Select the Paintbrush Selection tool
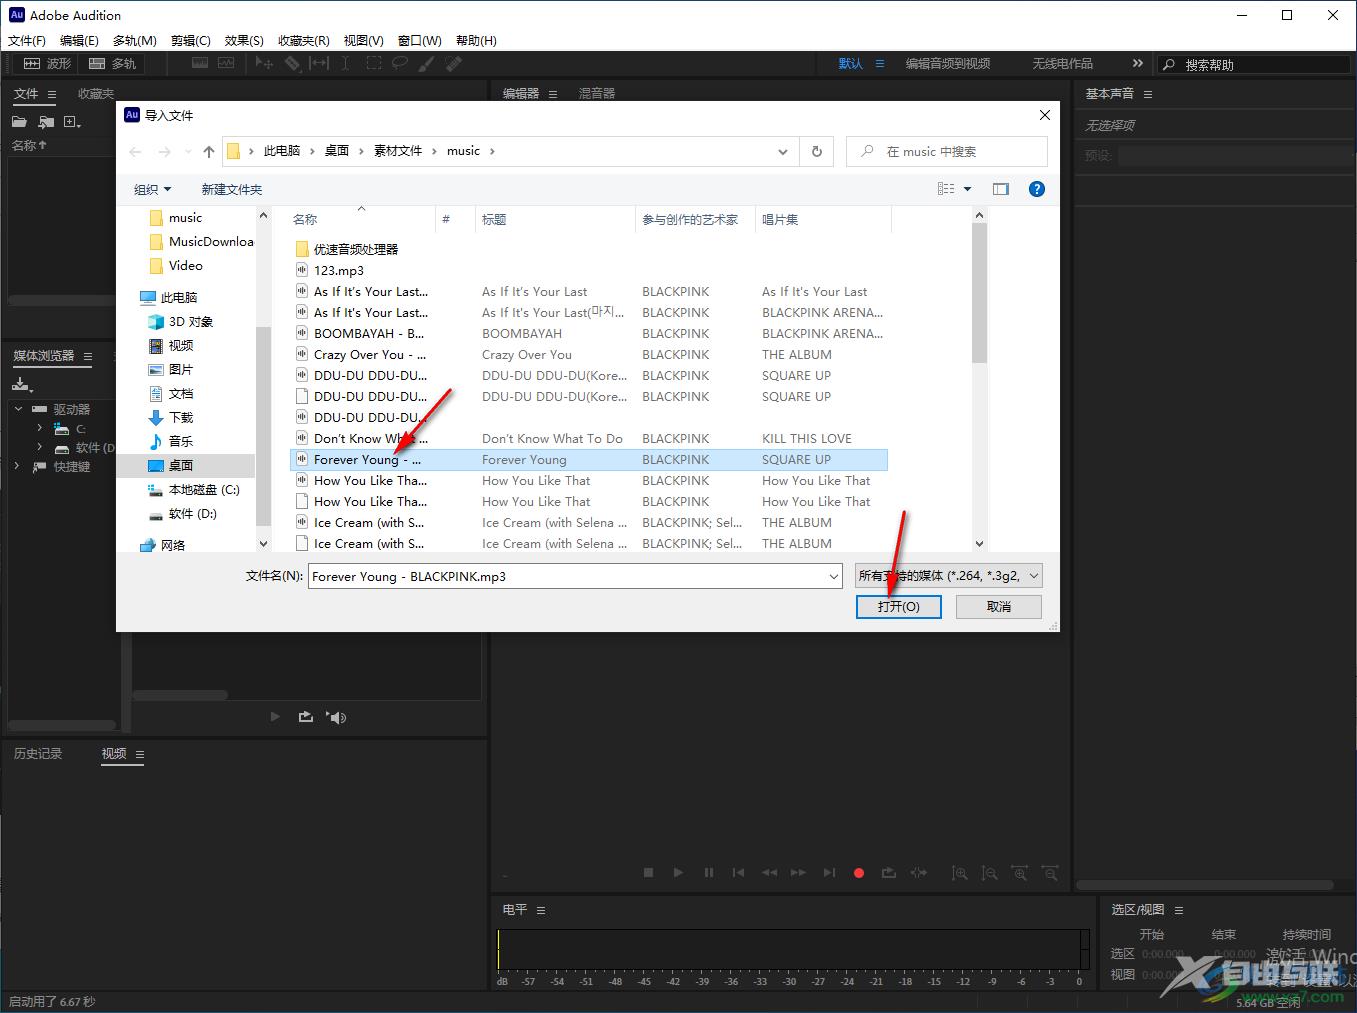 point(426,63)
